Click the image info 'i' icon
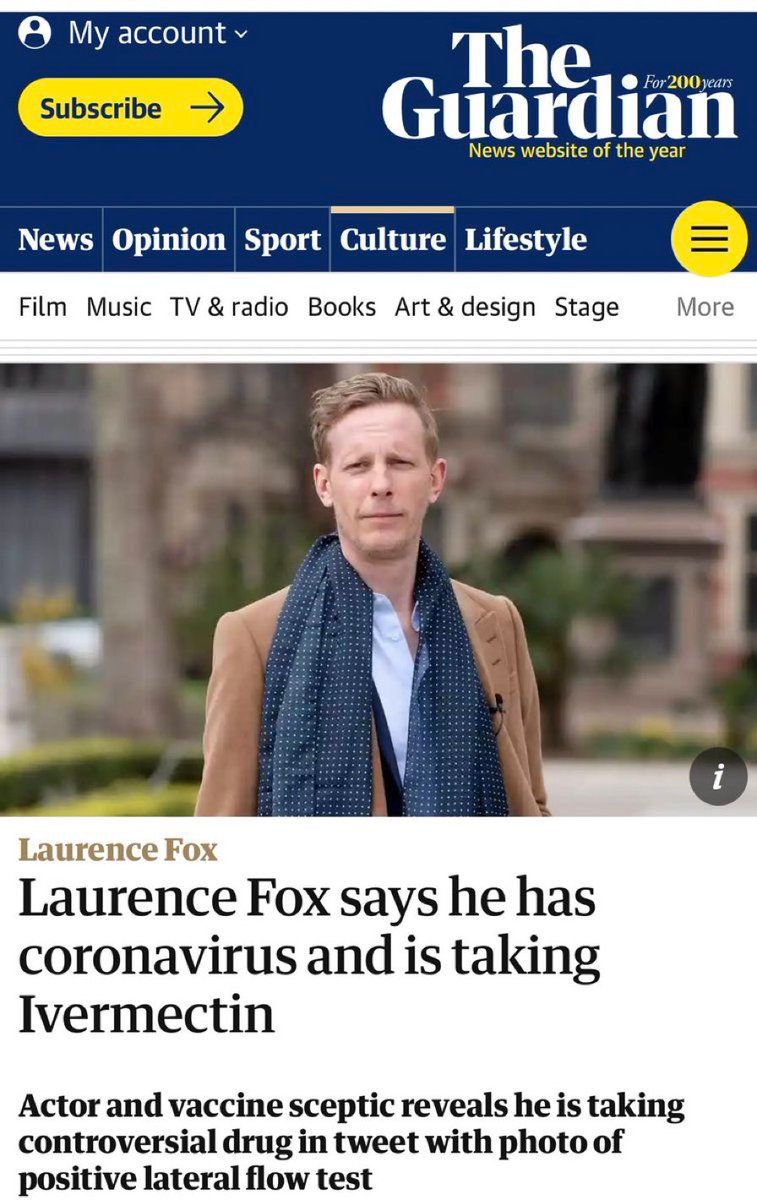 (718, 776)
